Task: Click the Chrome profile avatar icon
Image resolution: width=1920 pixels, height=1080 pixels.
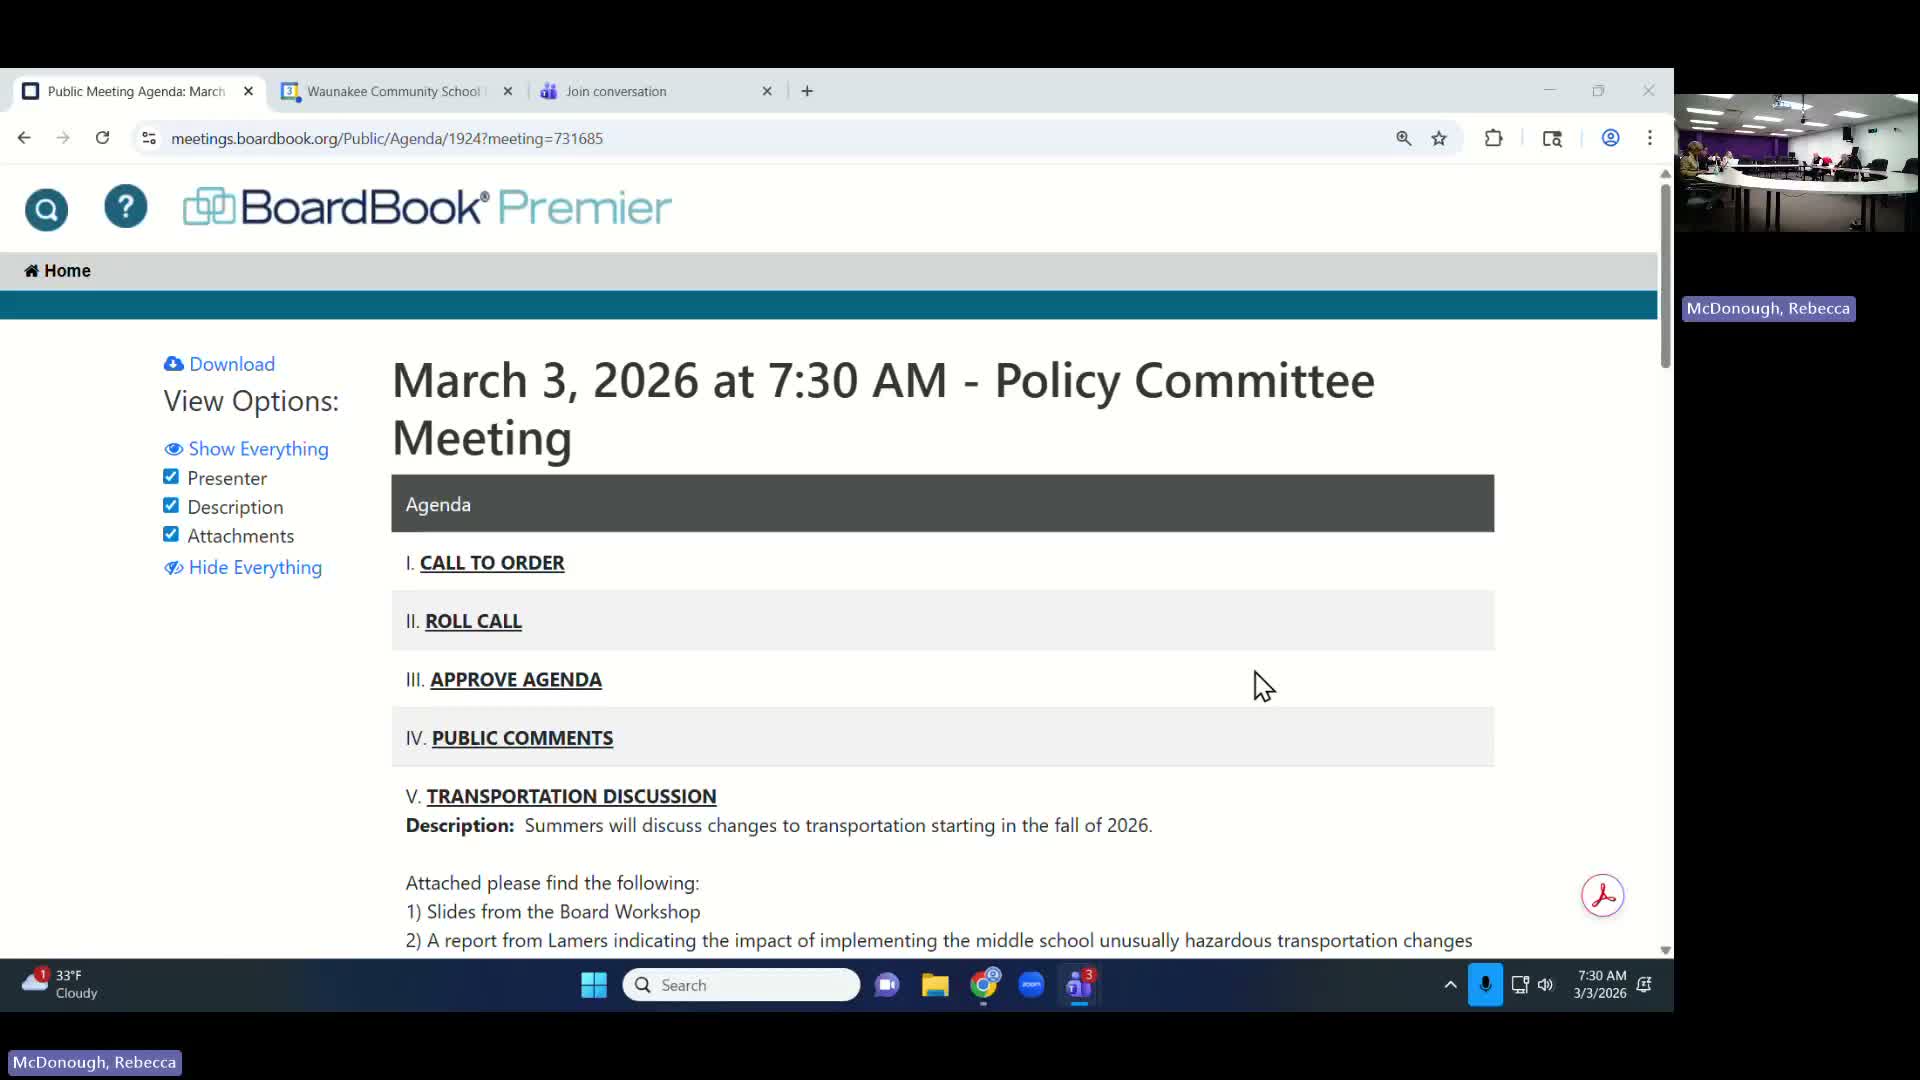Action: [1610, 139]
